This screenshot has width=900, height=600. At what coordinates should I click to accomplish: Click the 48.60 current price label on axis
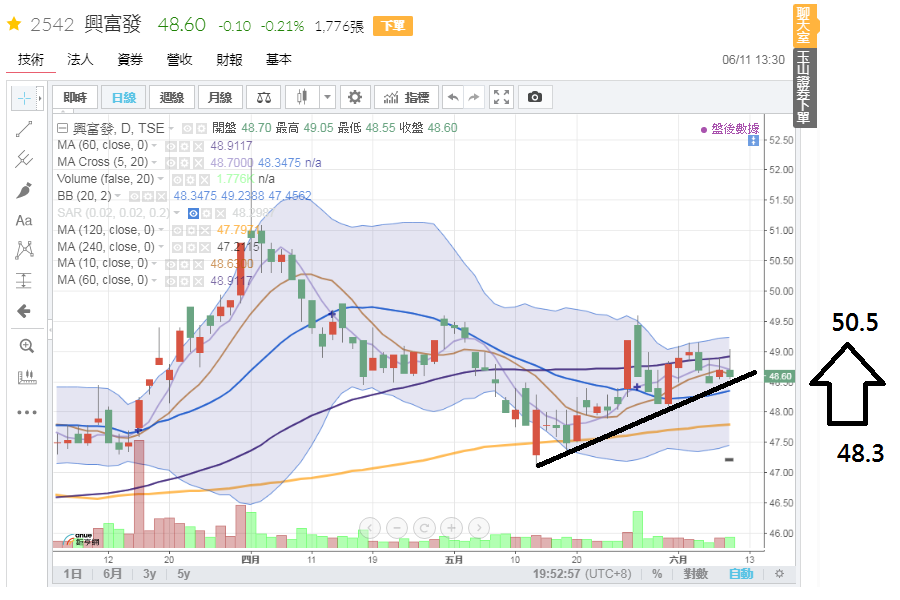780,377
